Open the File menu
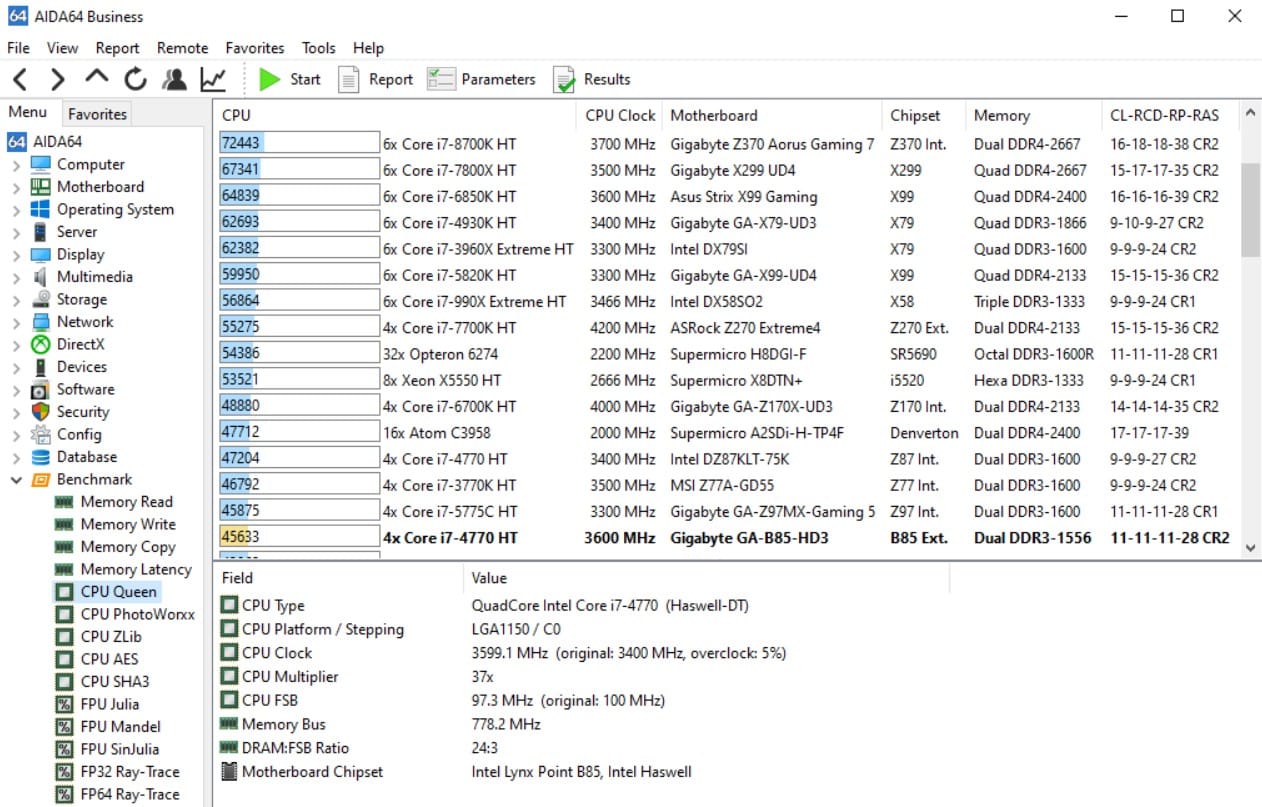 point(18,48)
